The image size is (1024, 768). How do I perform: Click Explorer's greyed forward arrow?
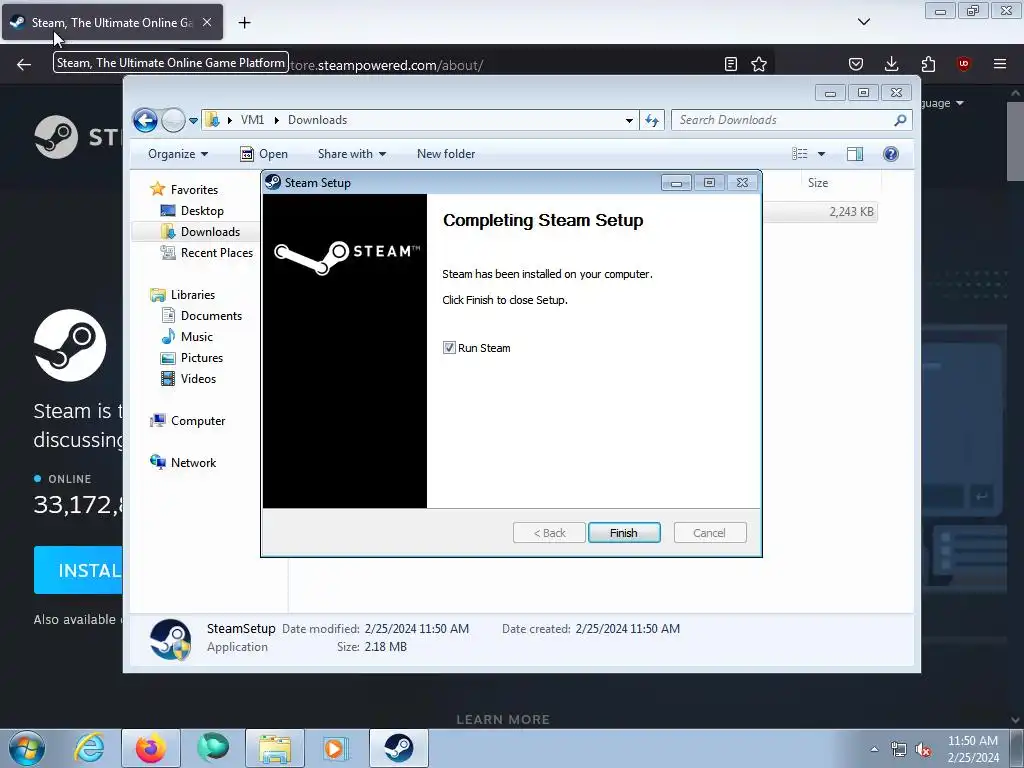point(173,120)
